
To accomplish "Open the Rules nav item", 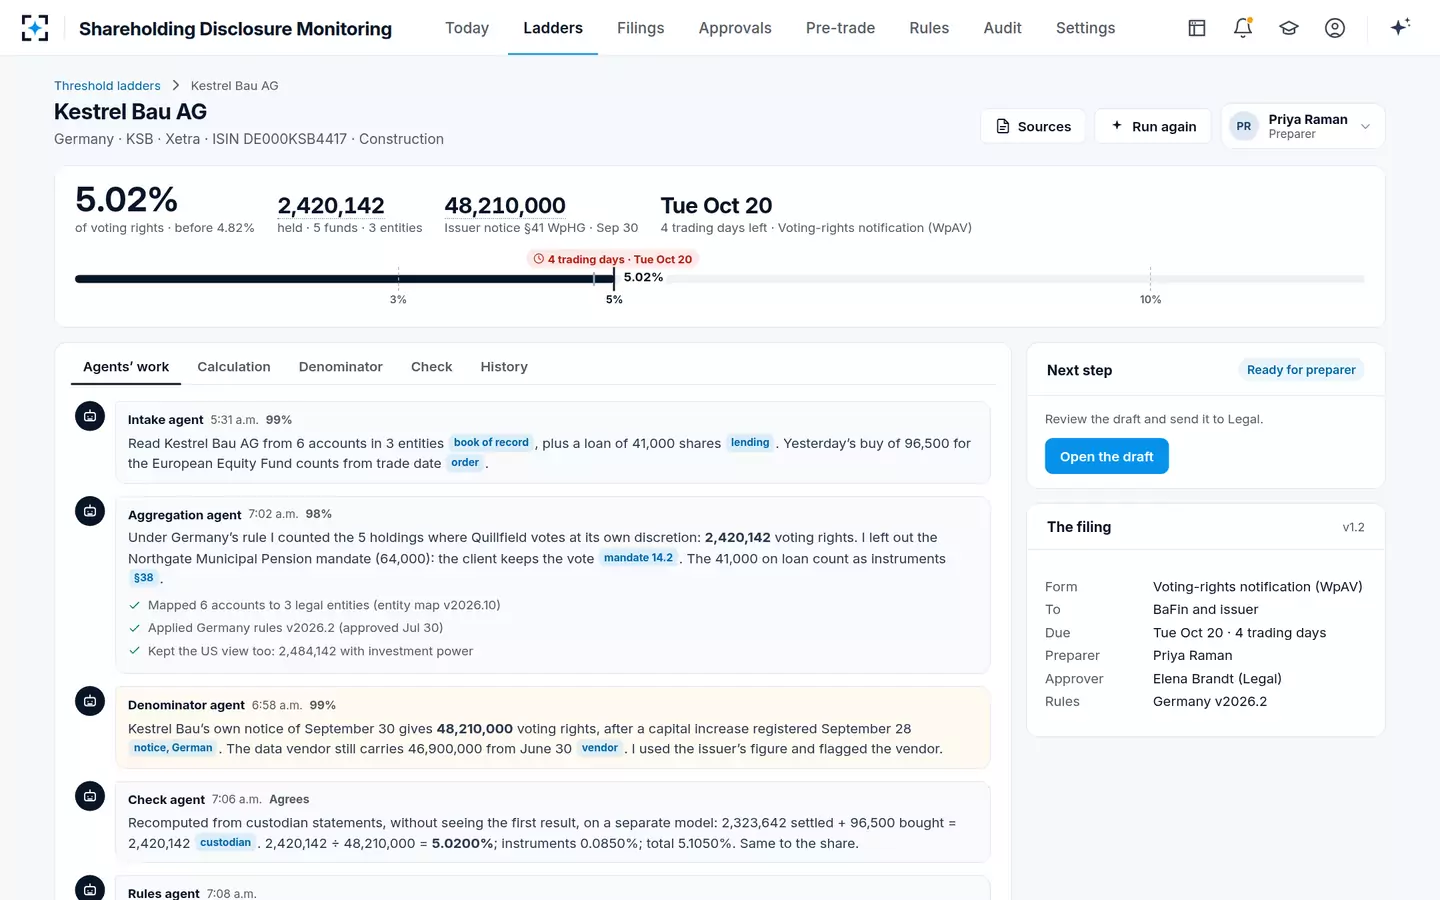I will pyautogui.click(x=929, y=28).
